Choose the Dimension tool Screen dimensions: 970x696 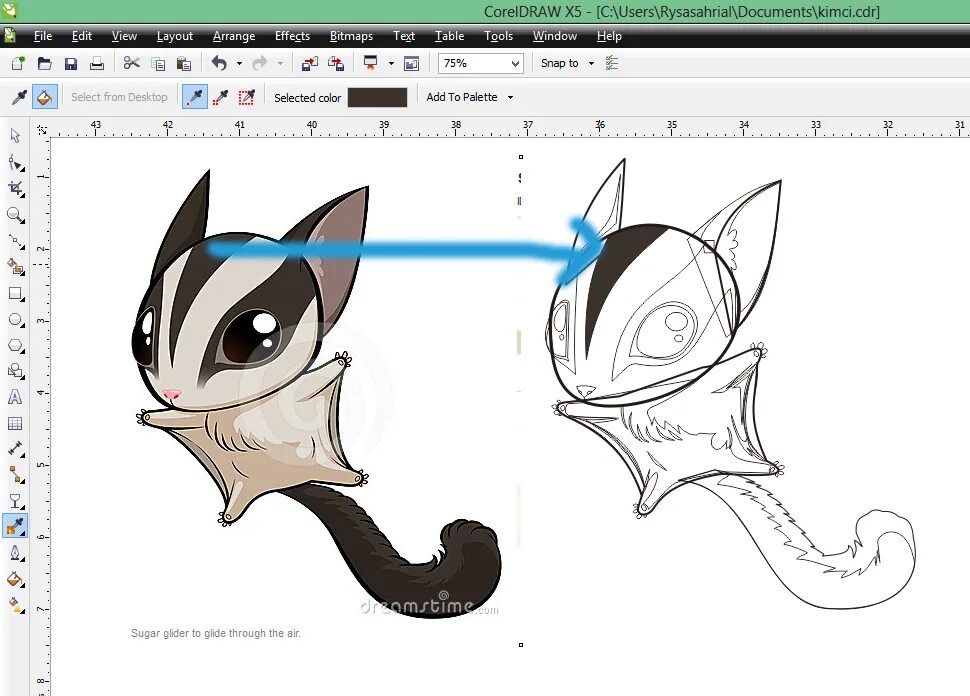pos(15,449)
